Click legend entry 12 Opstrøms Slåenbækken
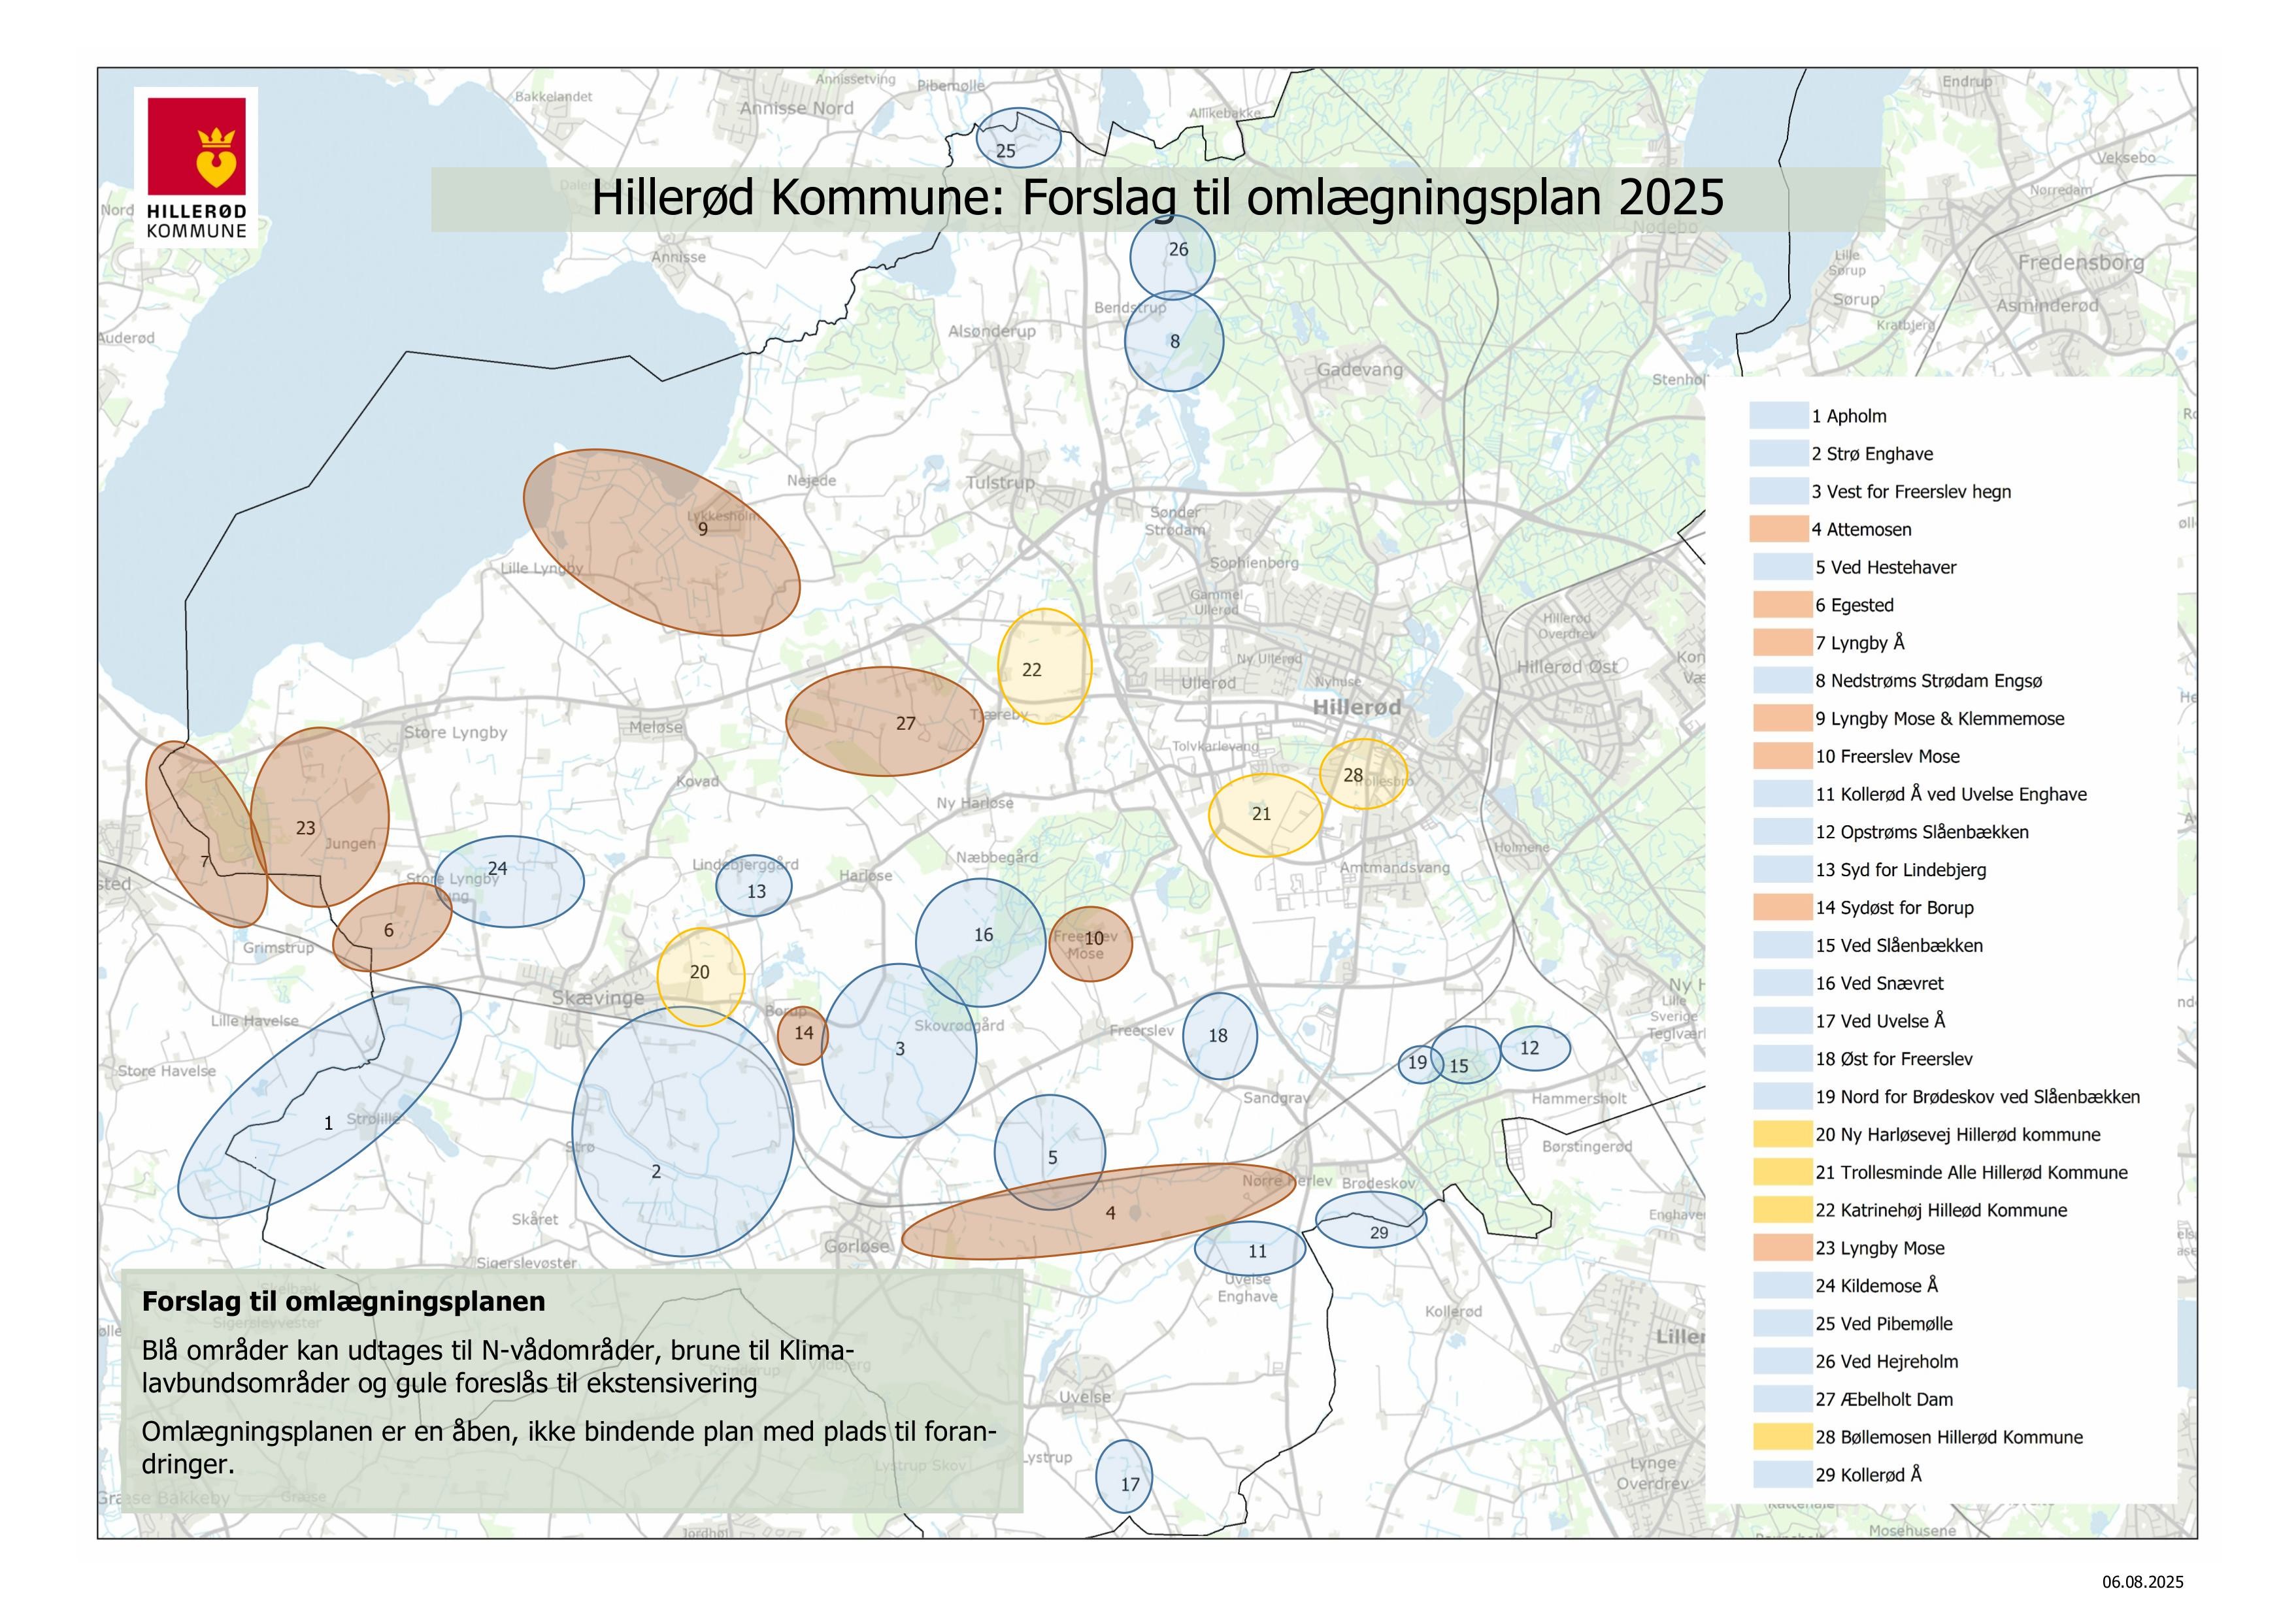The width and height of the screenshot is (2296, 1623). pyautogui.click(x=1922, y=832)
